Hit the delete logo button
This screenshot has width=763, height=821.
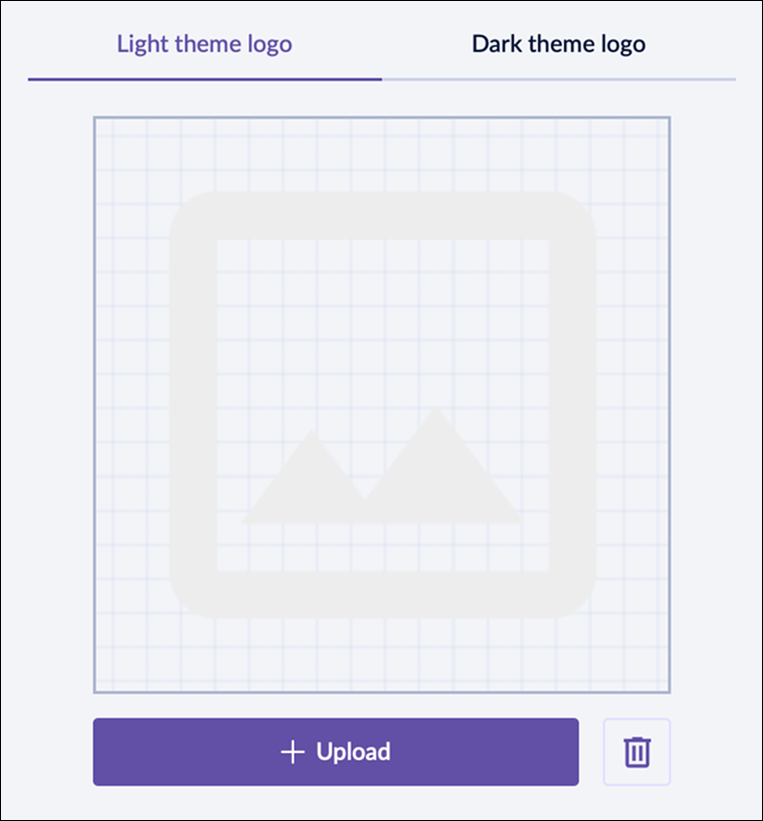(x=637, y=752)
